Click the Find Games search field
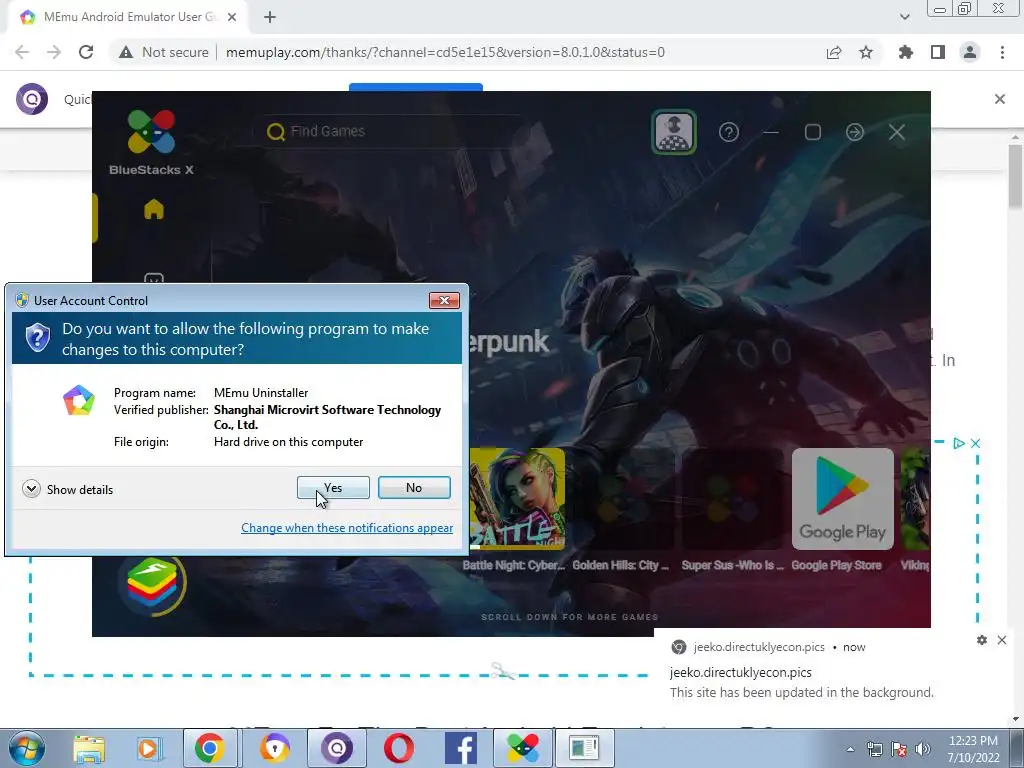 392,131
